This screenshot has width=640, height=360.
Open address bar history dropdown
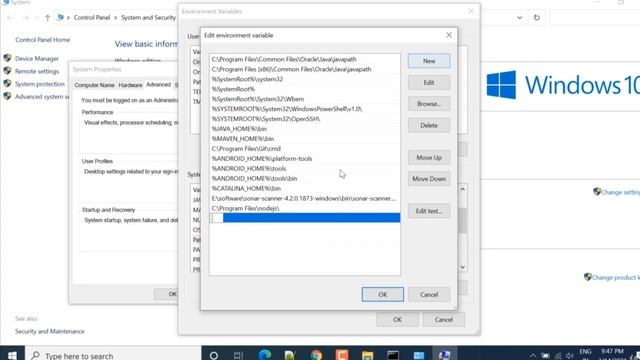(520, 18)
